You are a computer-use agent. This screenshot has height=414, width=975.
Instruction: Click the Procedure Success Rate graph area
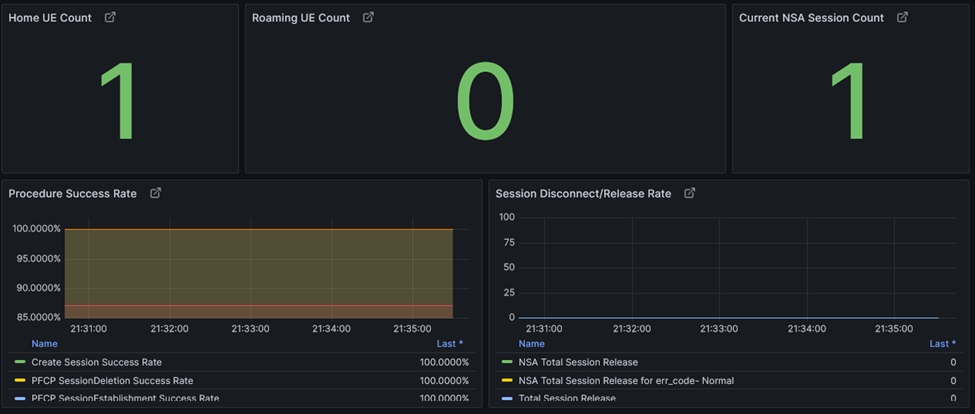pyautogui.click(x=258, y=270)
